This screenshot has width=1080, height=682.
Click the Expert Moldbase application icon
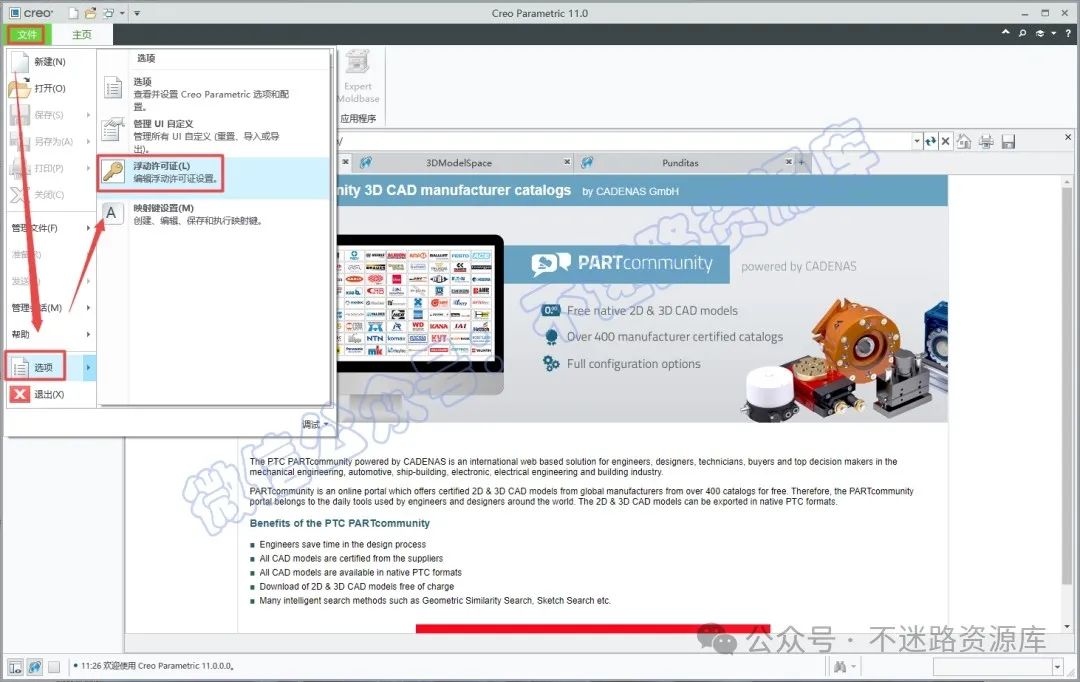pos(358,76)
